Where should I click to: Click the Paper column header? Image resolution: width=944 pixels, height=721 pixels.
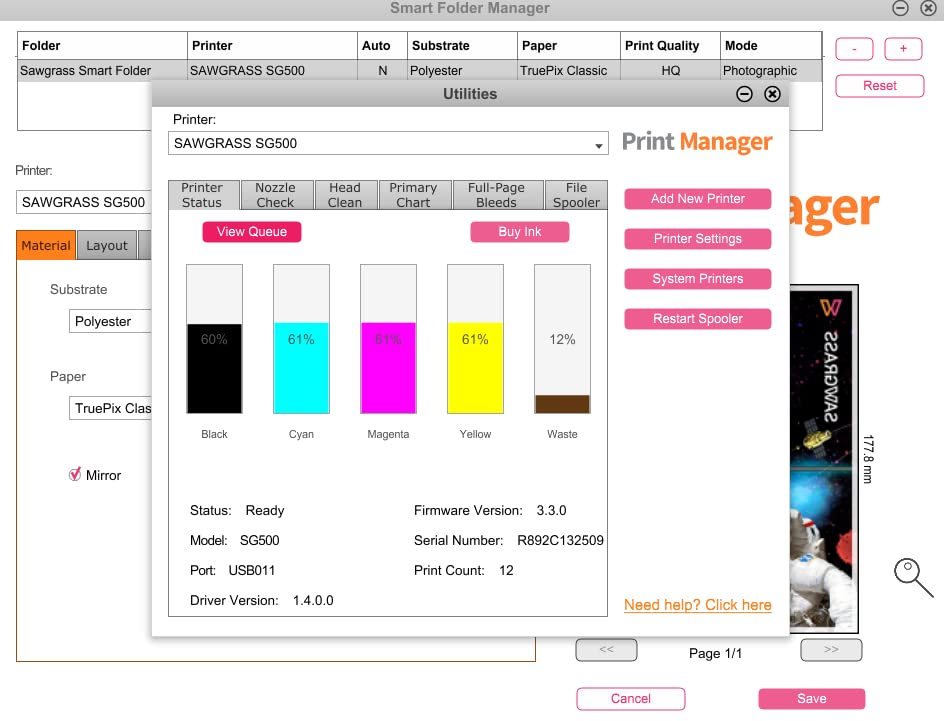pos(568,46)
